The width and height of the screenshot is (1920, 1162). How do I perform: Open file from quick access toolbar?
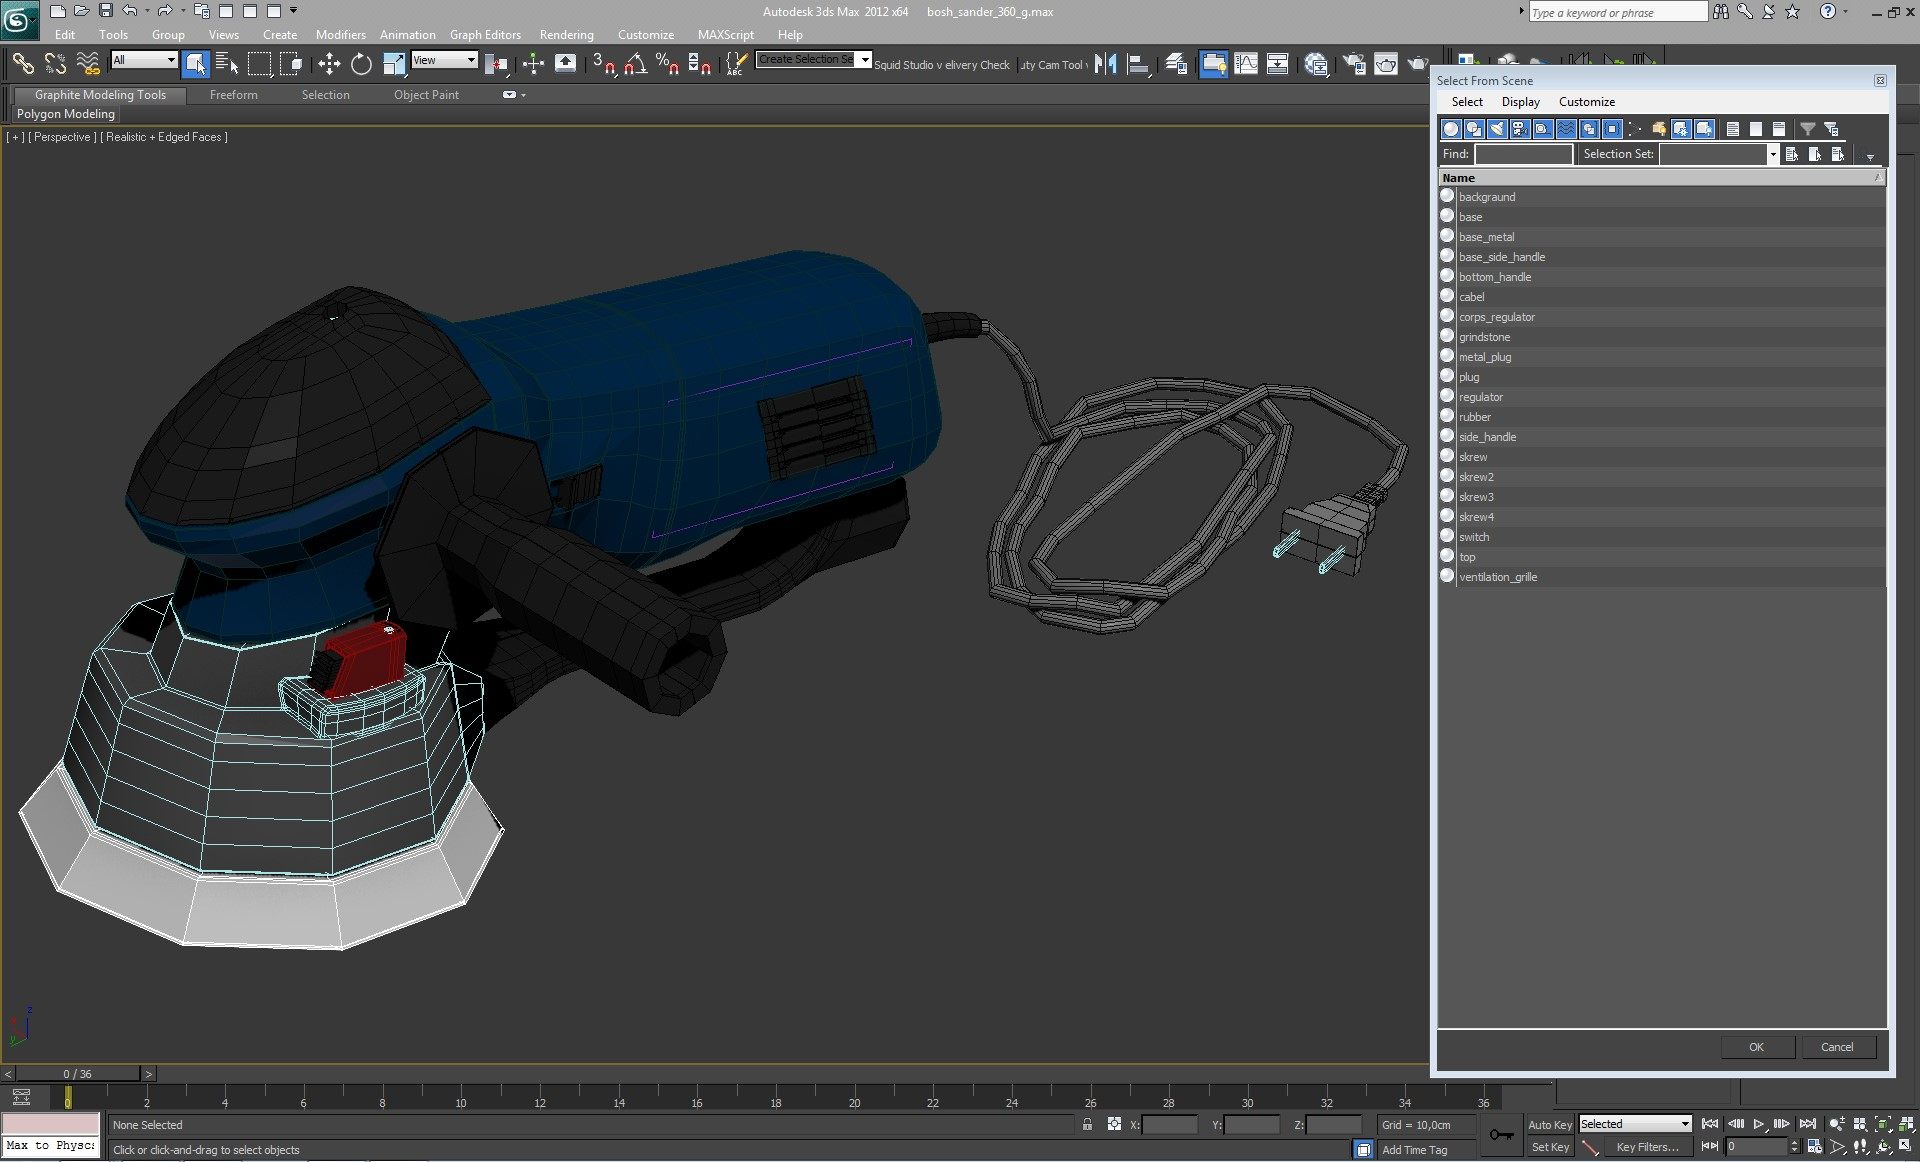[x=81, y=11]
